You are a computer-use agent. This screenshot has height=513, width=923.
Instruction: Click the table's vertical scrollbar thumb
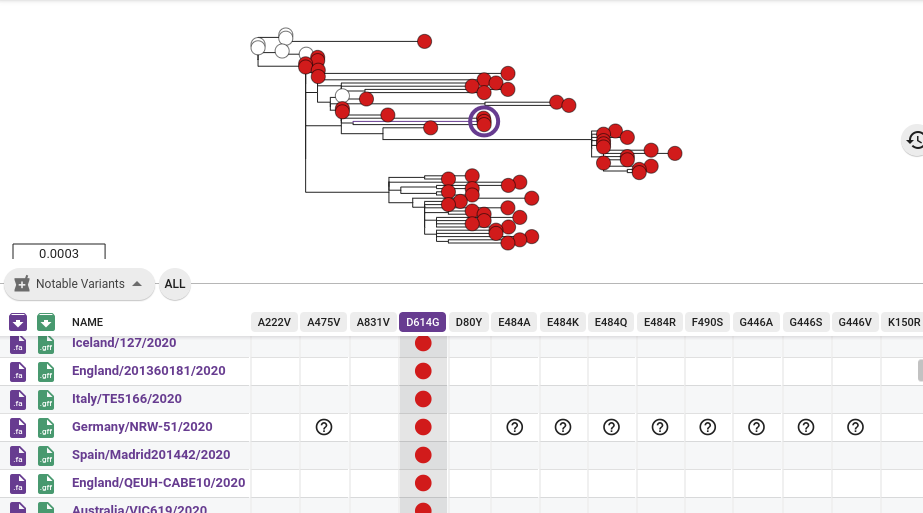pyautogui.click(x=920, y=371)
